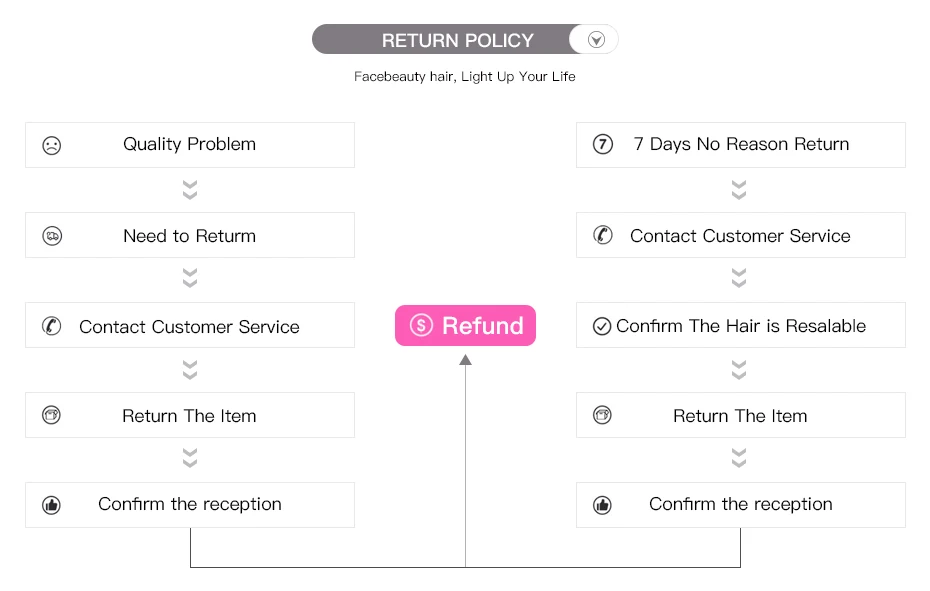Viewport: 930px width, 591px height.
Task: Click the thumbs-up icon in the Quality Problem flow
Action: (52, 505)
